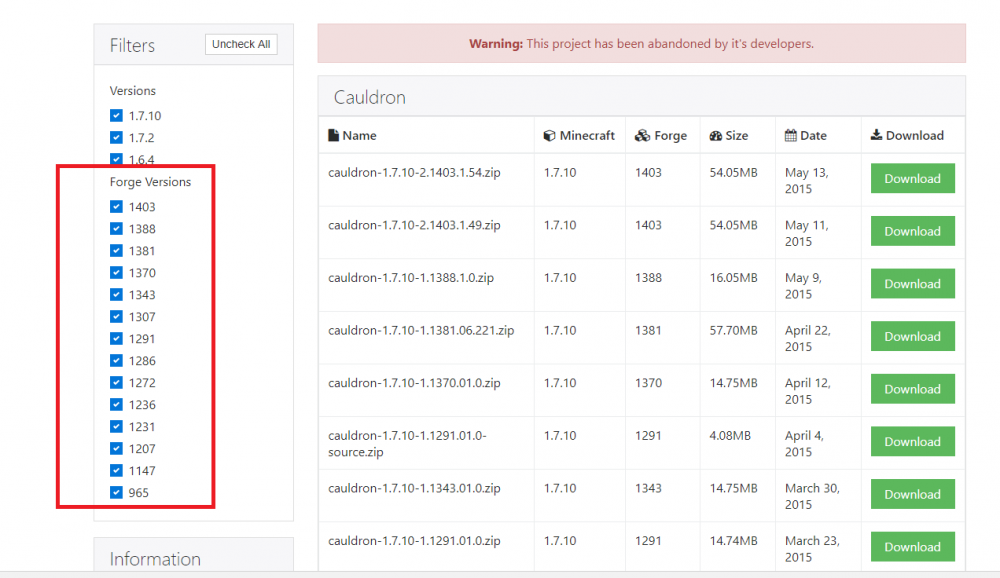Click the blocks icon beside Forge header

[x=642, y=135]
